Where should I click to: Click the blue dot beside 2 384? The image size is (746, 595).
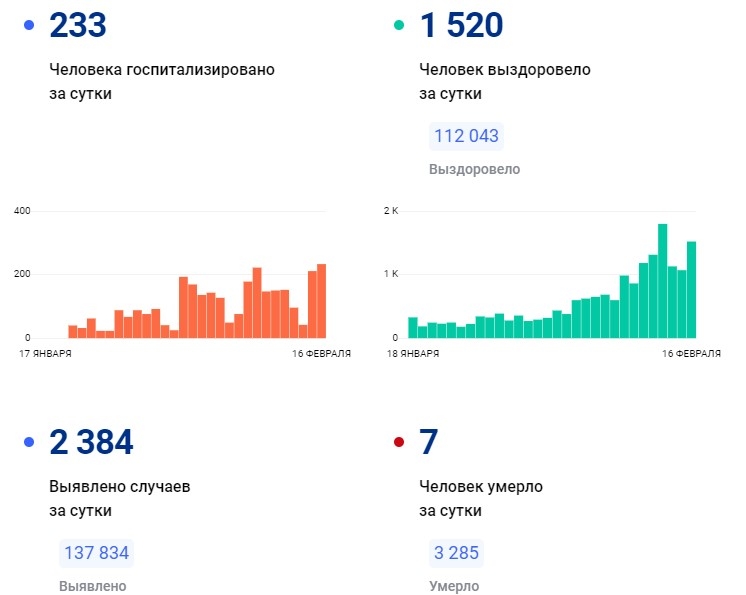click(x=28, y=441)
